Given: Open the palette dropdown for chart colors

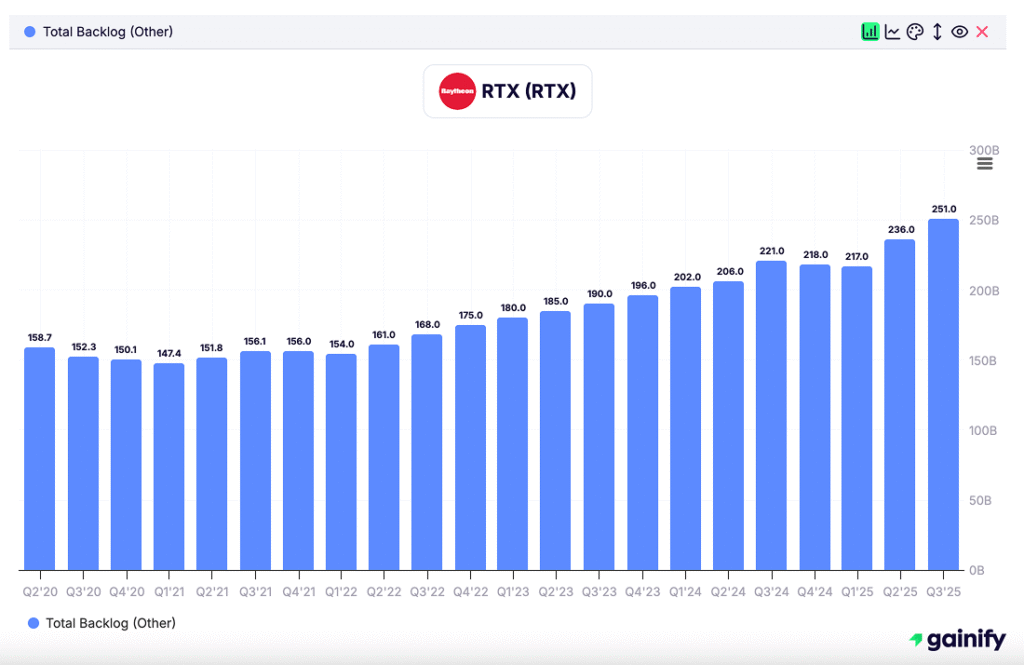Looking at the screenshot, I should (914, 31).
